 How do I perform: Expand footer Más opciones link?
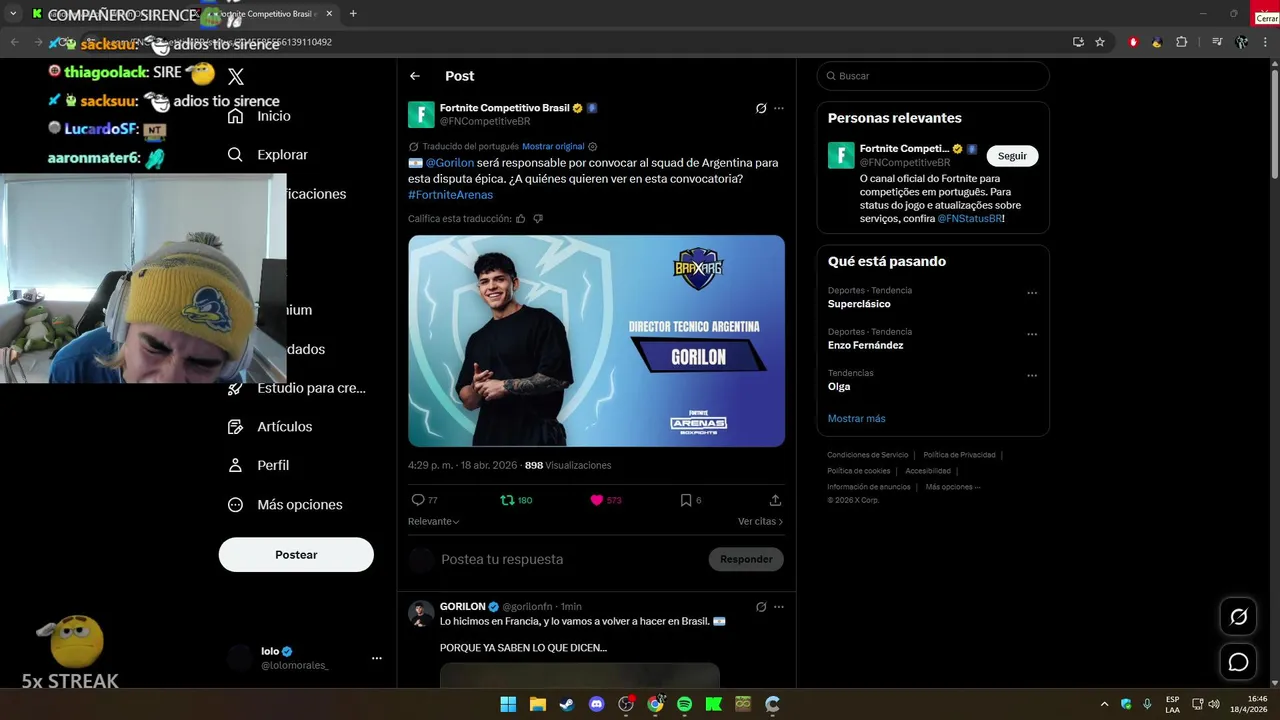tap(953, 487)
